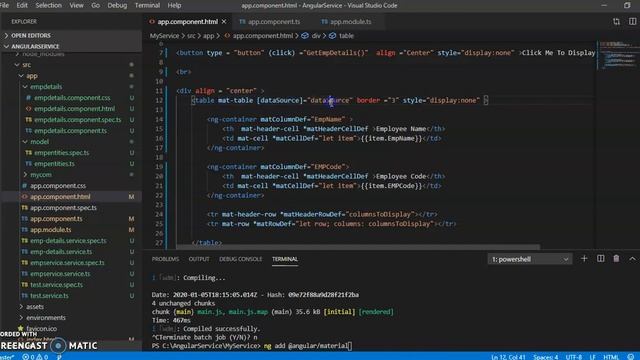
Task: Open the Edit menu
Action: pyautogui.click(x=22, y=5)
